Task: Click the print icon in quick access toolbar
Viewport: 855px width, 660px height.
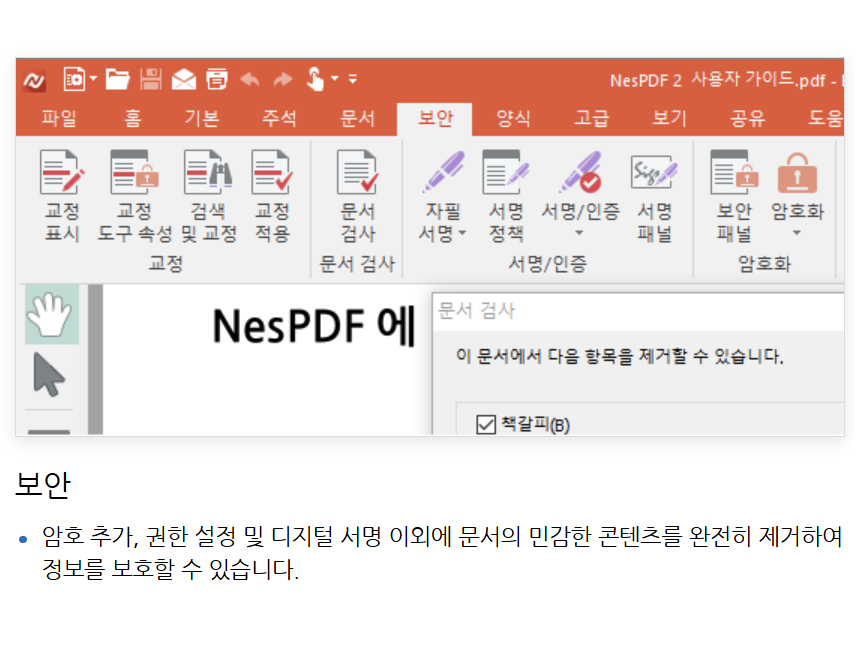Action: pos(216,80)
